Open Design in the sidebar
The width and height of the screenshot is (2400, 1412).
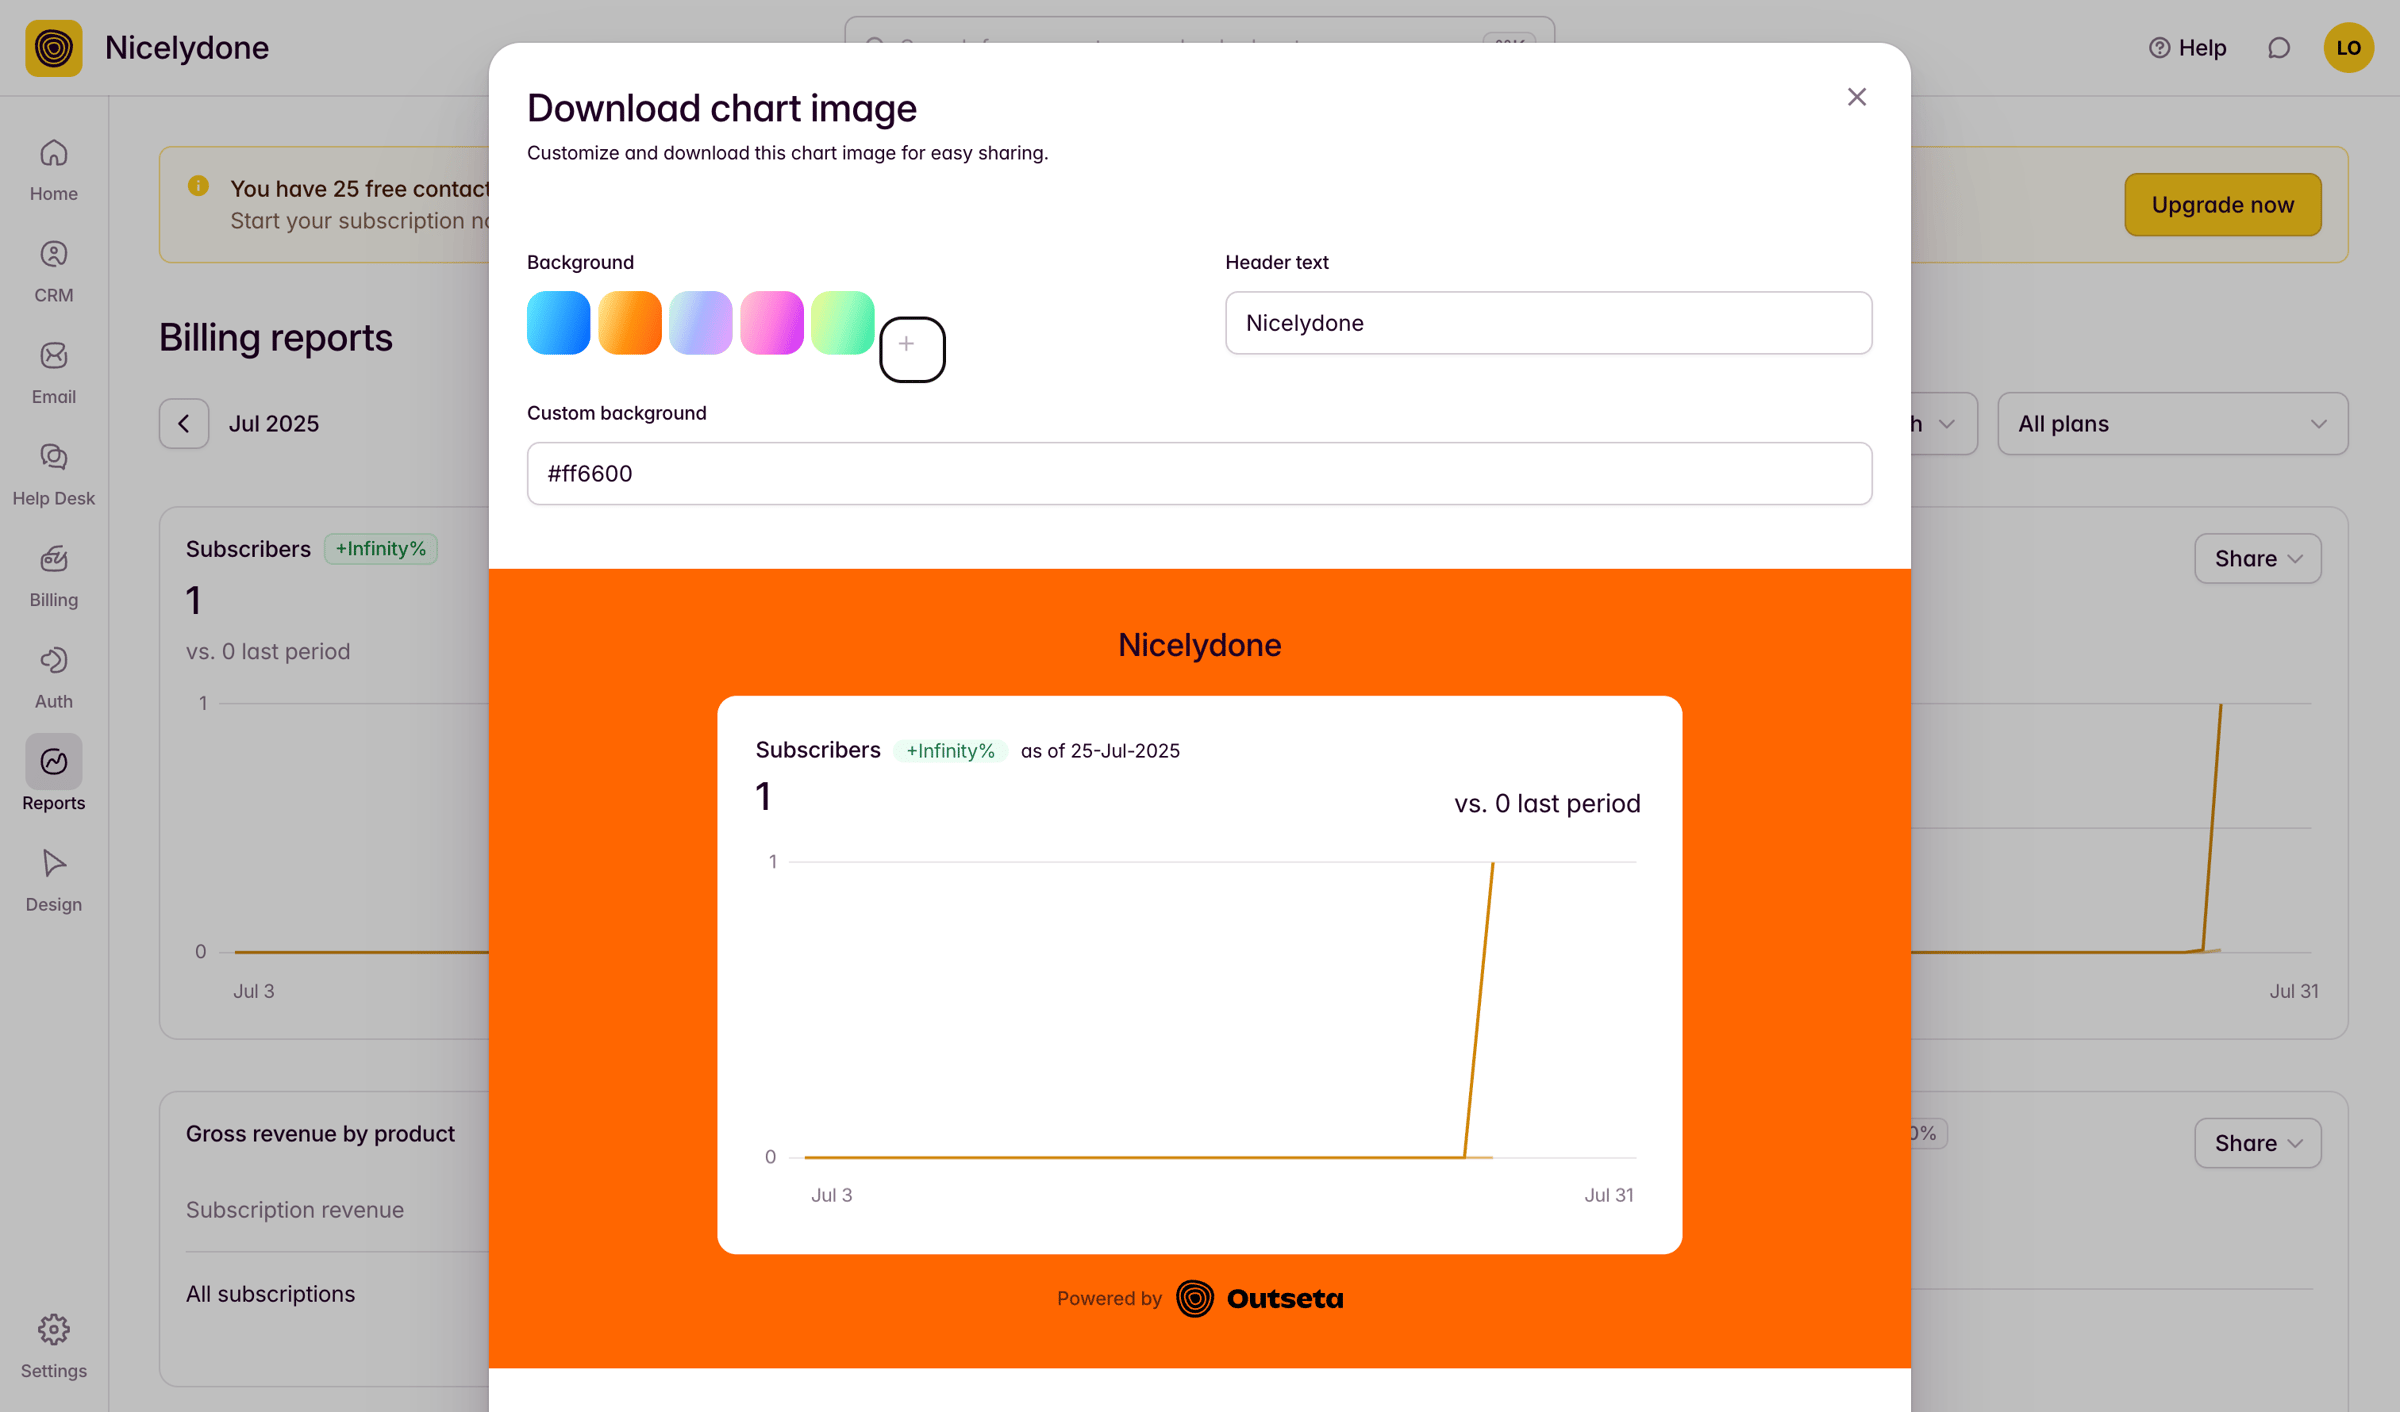54,880
